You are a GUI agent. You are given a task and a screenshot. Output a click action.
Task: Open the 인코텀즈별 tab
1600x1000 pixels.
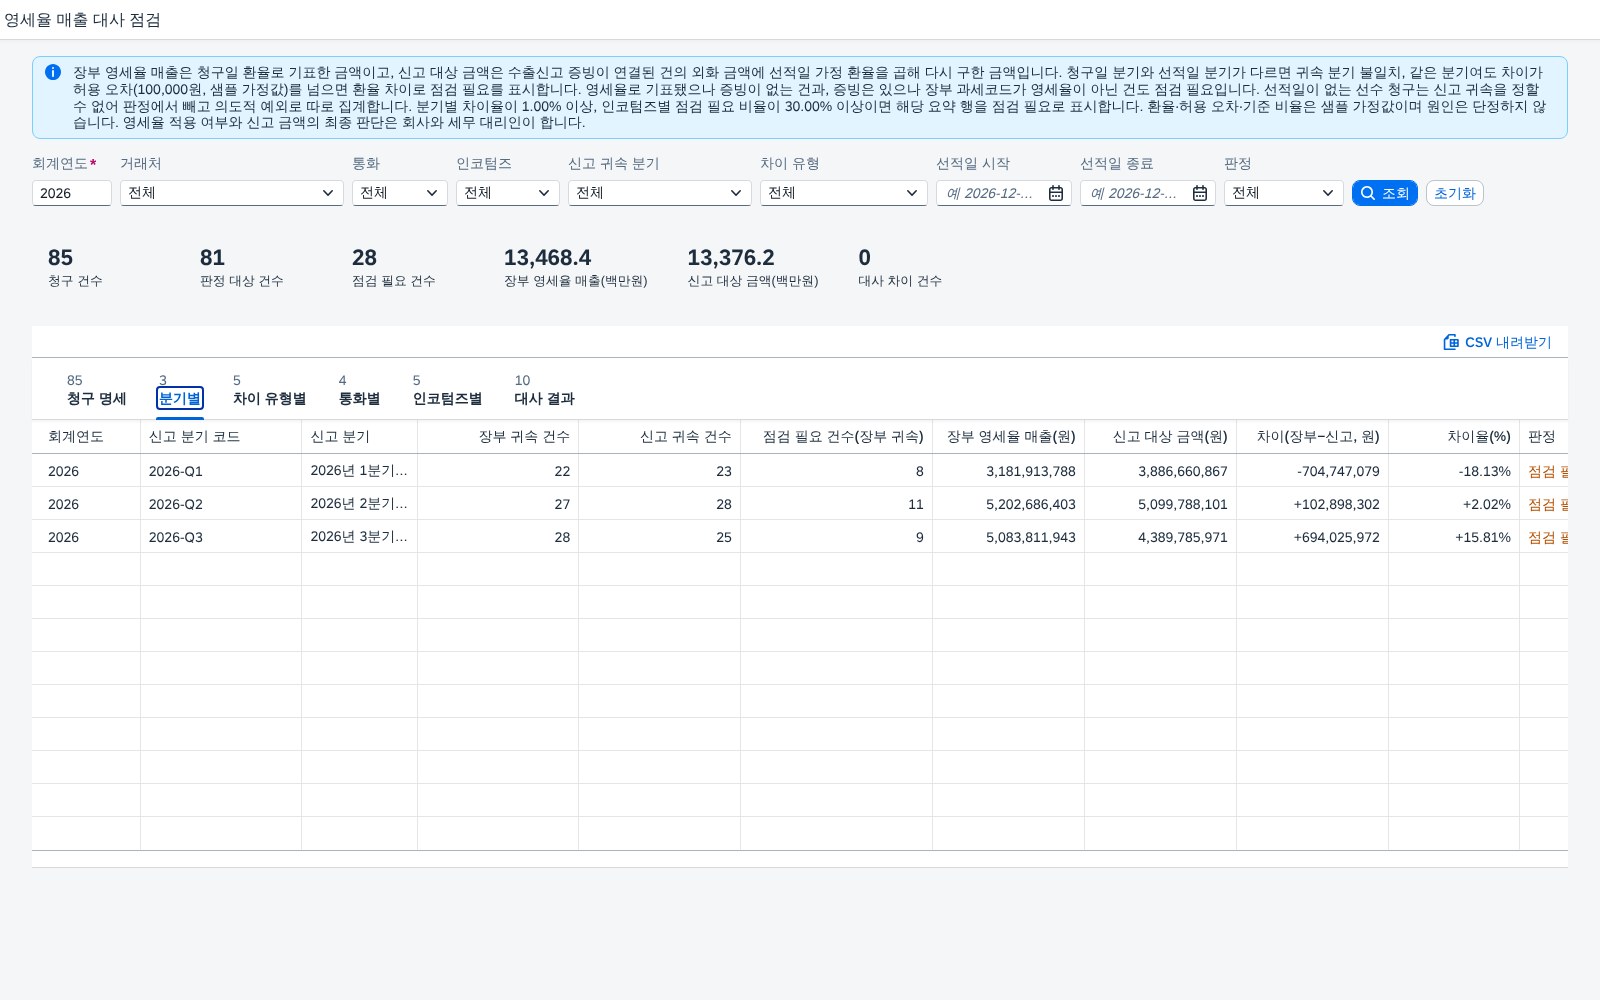point(447,390)
